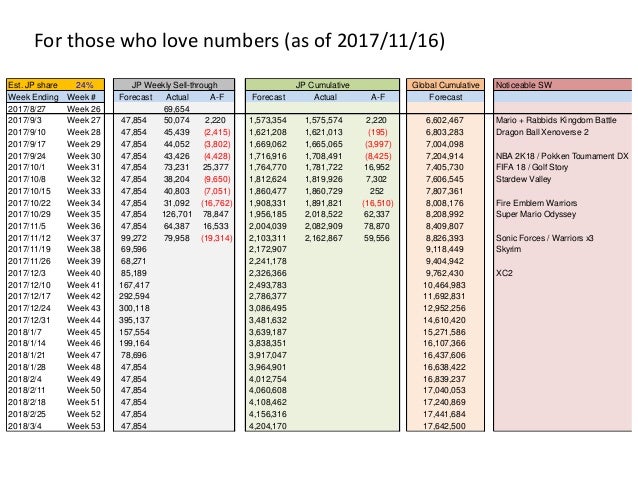Viewport: 638px width, 479px height.
Task: Select the 'Super Mario Odyssey' entry
Action: click(x=536, y=214)
